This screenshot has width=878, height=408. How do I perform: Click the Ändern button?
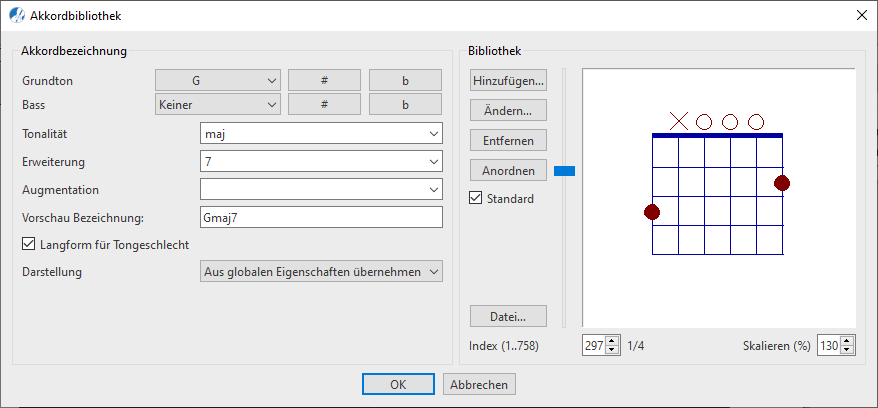tap(508, 110)
